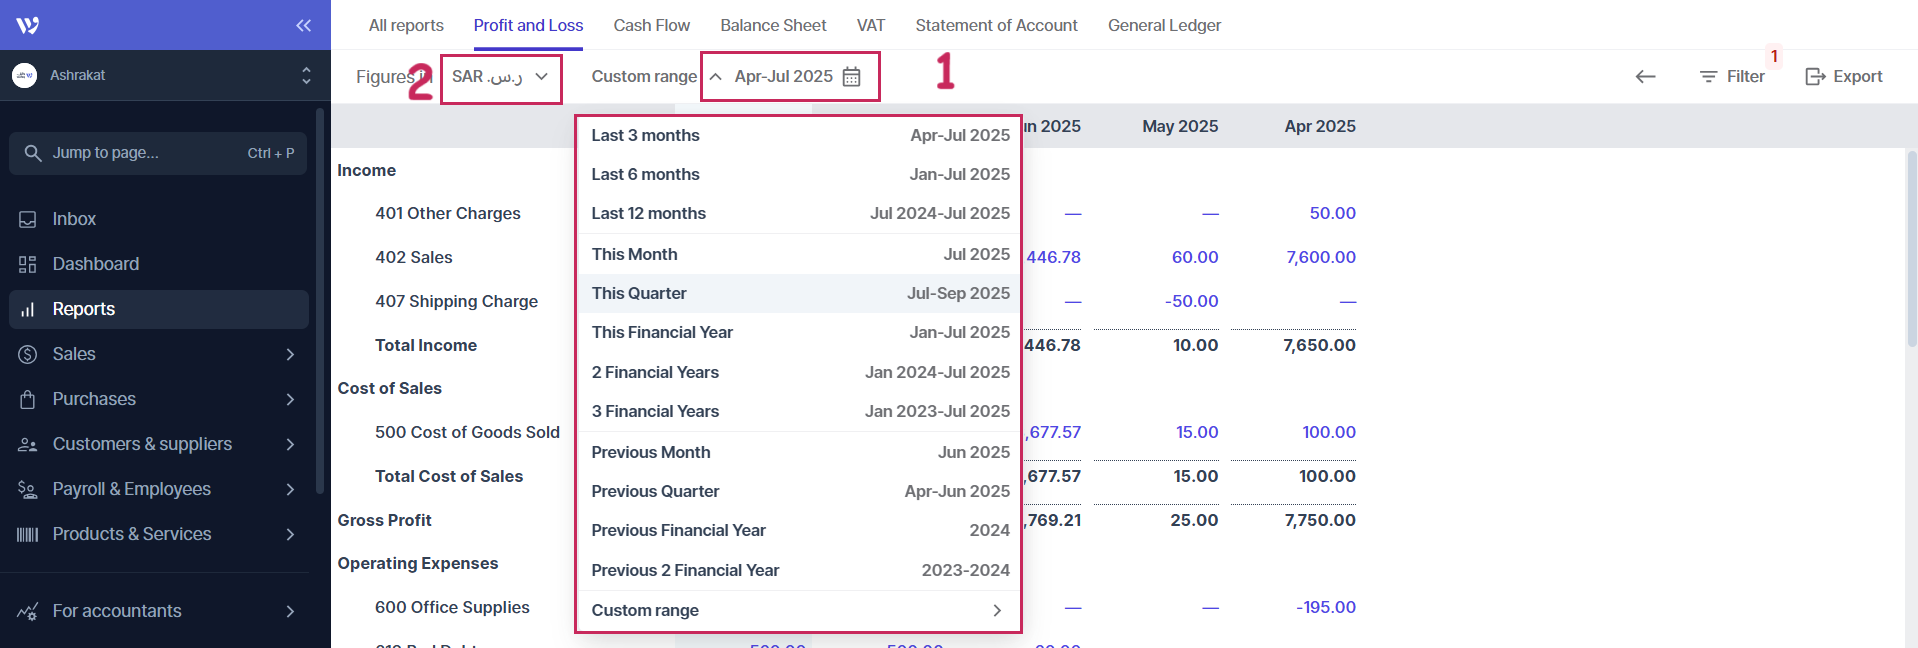Click the calendar icon beside Apr-Jul 2025

click(x=851, y=77)
